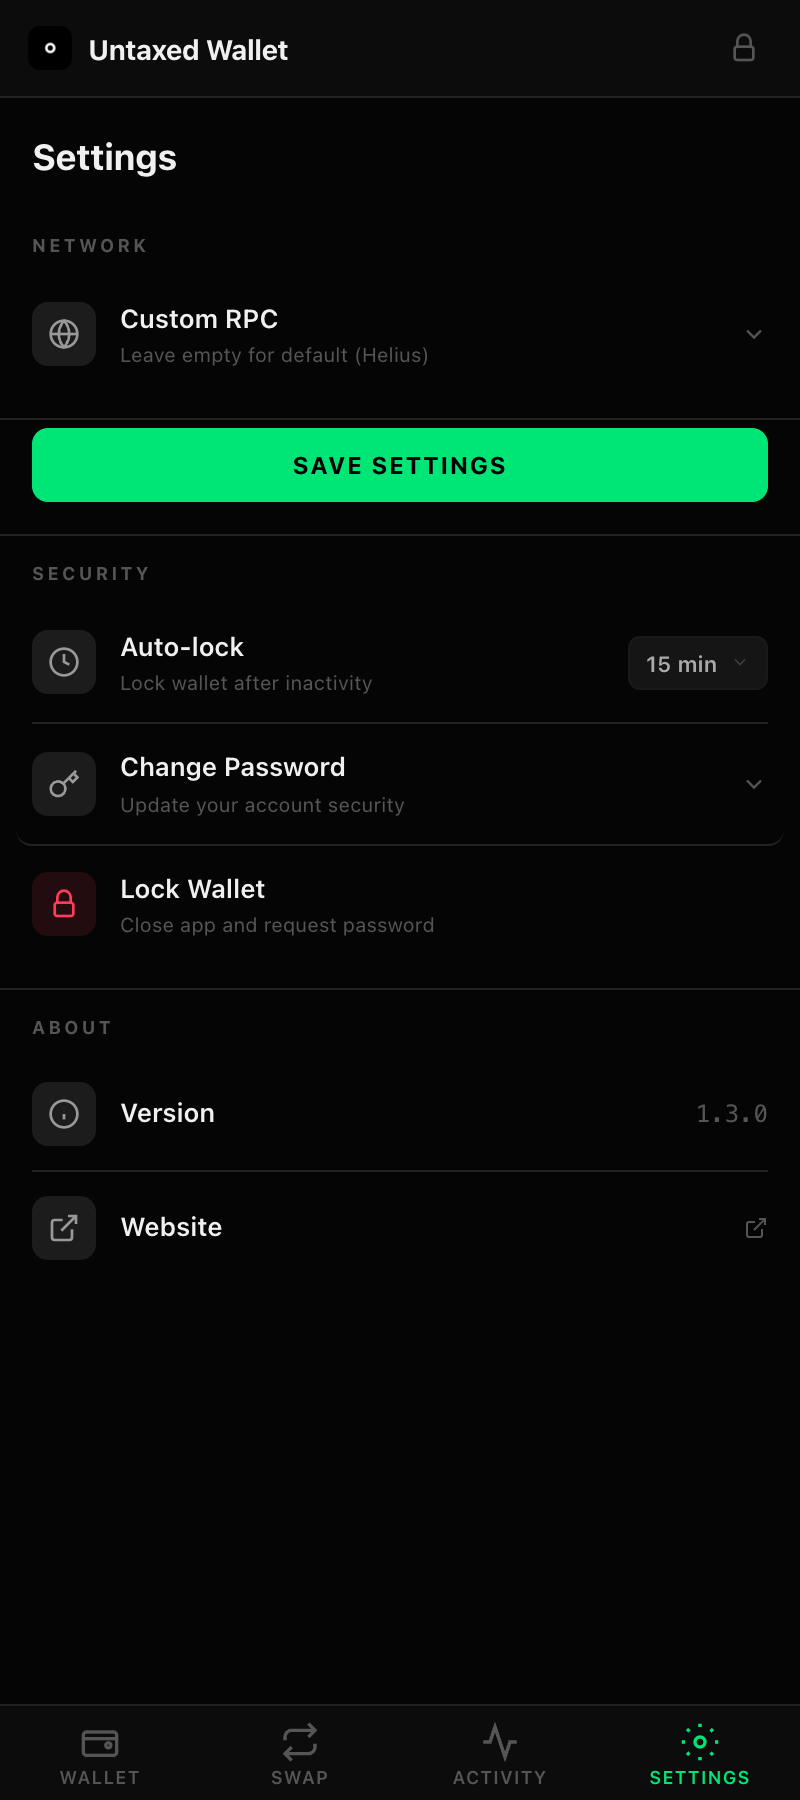Screen dimensions: 800x1800
Task: Open the 15 min auto-lock dropdown
Action: tap(697, 663)
